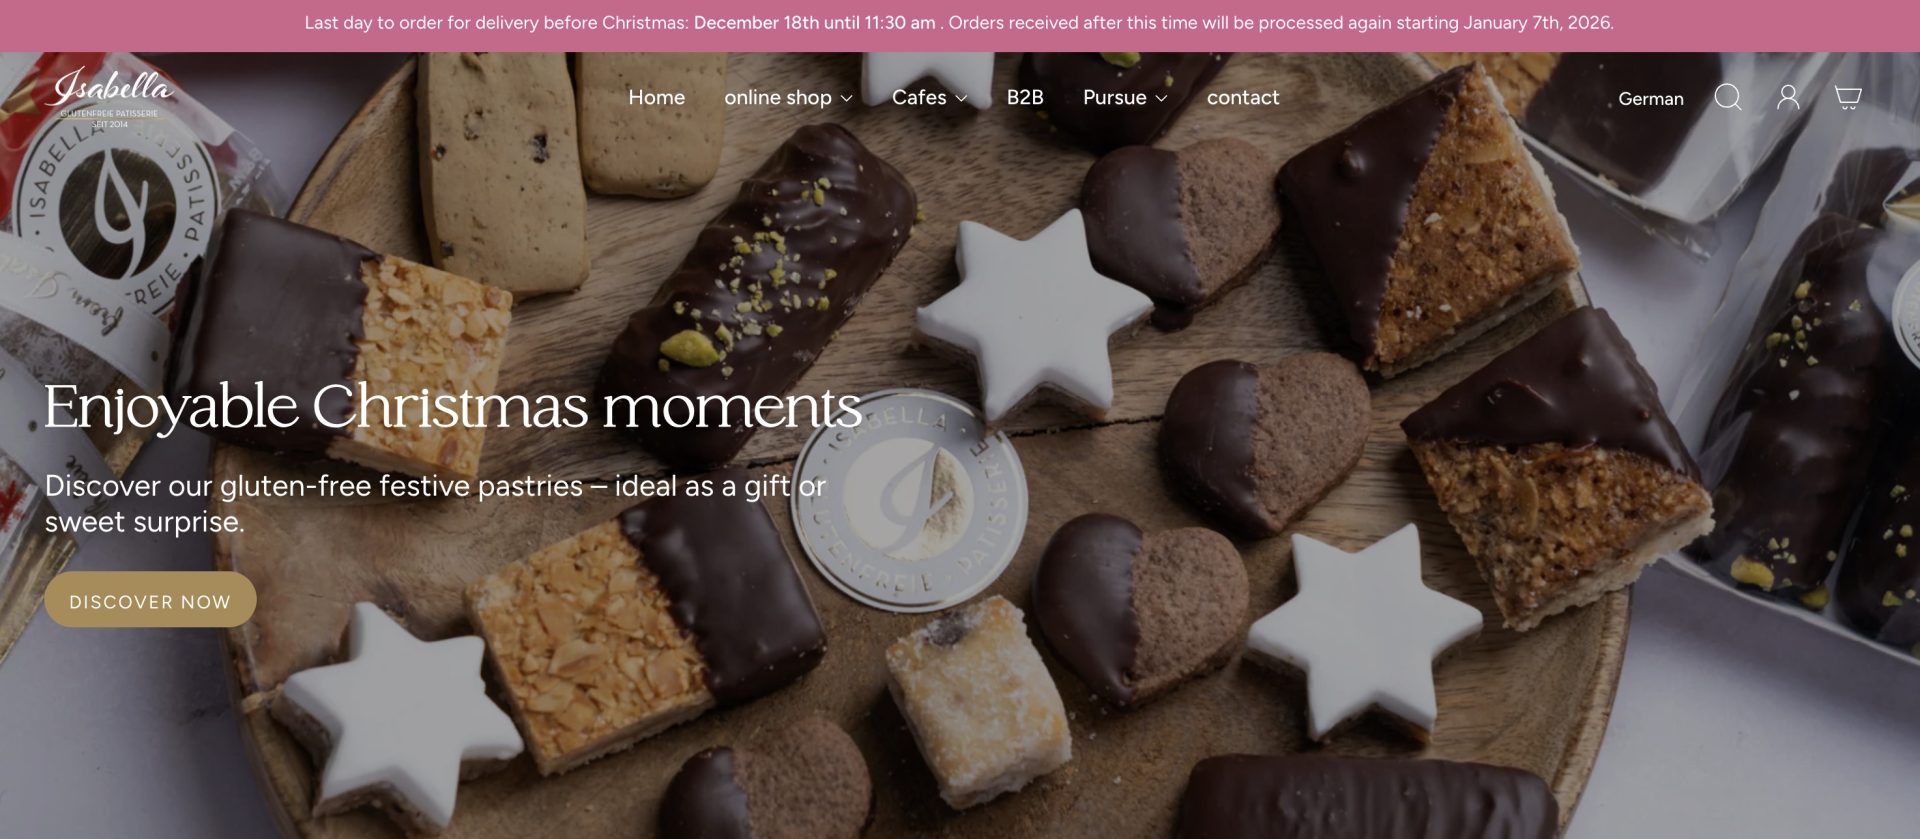Expand the Cafes dropdown arrow

point(961,98)
